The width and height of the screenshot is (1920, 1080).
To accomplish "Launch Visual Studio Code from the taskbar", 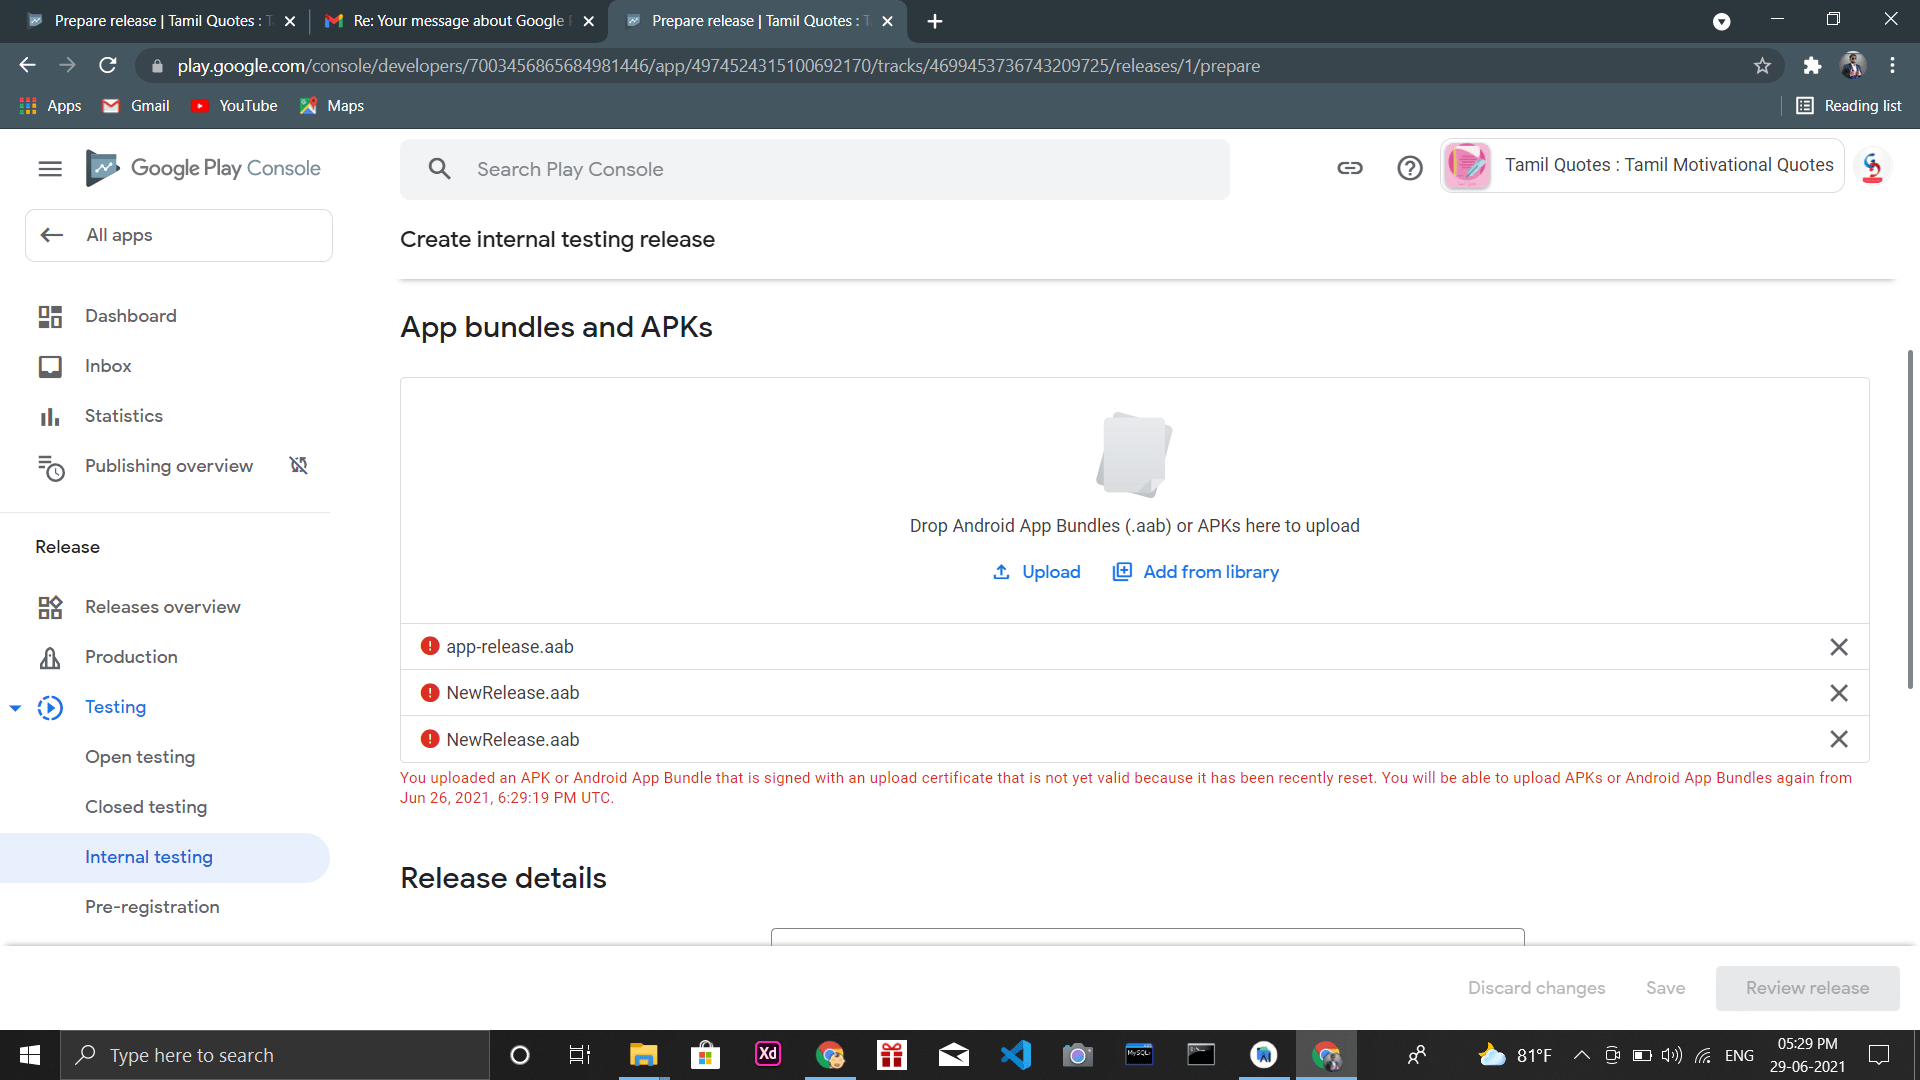I will click(x=1015, y=1054).
